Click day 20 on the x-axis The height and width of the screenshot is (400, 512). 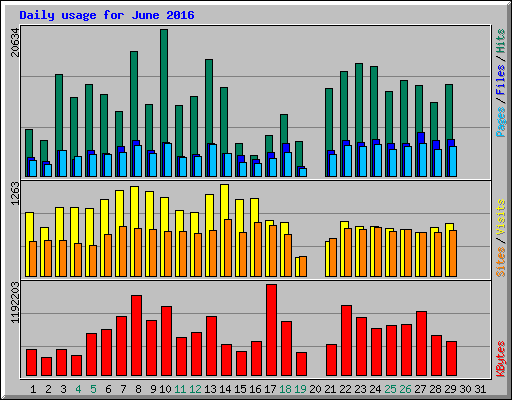(315, 389)
